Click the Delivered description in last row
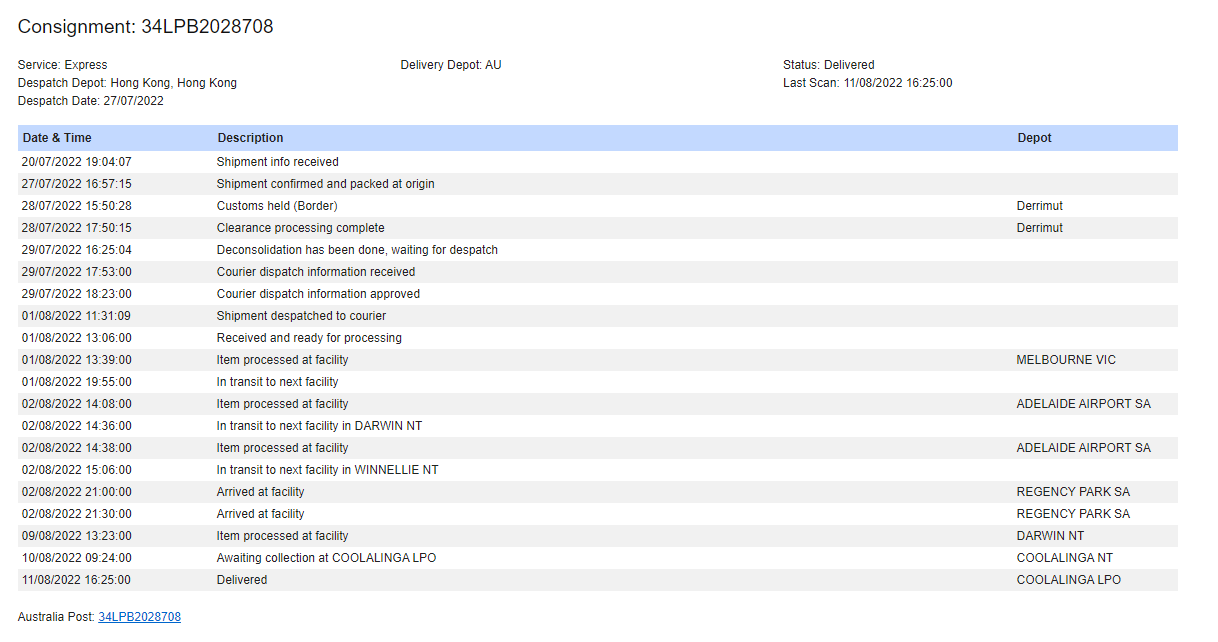The width and height of the screenshot is (1218, 642). 242,580
